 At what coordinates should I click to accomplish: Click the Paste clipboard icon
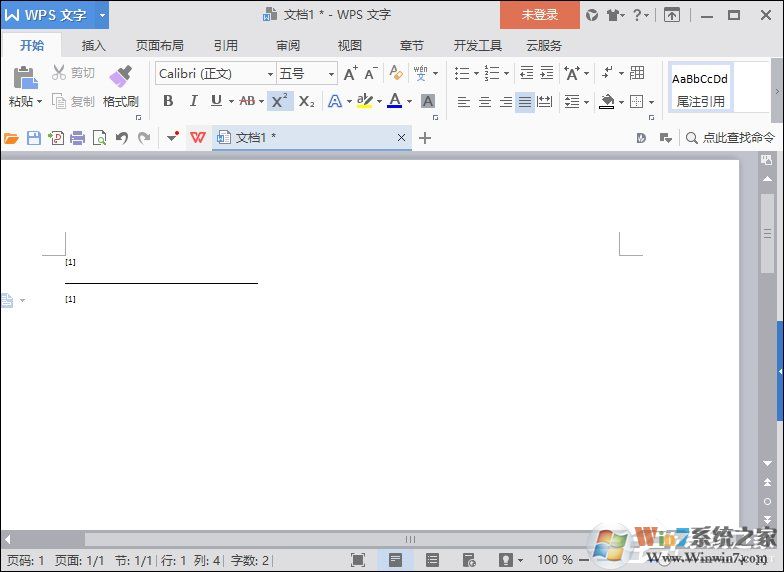coord(25,78)
